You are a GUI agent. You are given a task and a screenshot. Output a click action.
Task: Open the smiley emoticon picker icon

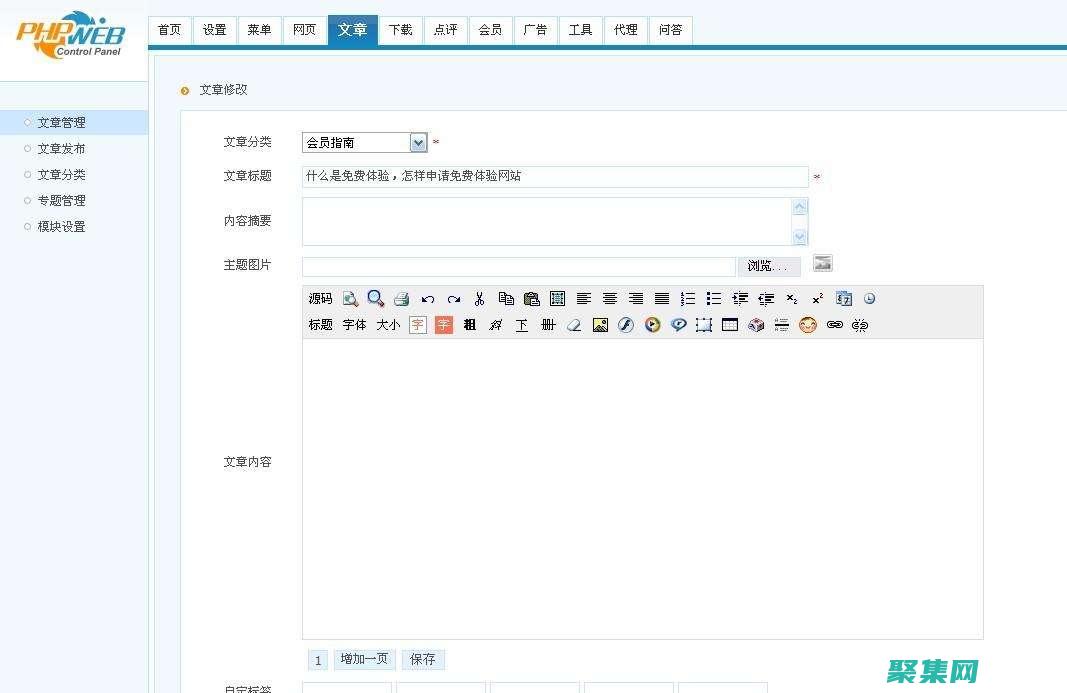coord(808,325)
